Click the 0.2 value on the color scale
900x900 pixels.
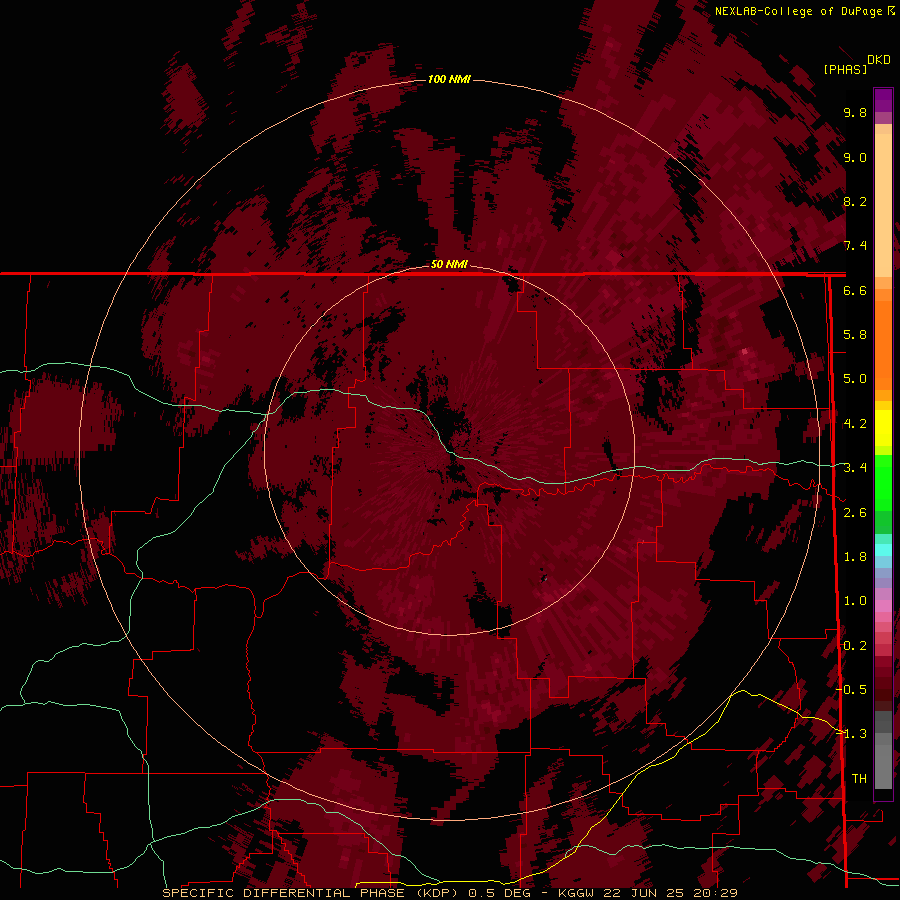click(x=855, y=646)
